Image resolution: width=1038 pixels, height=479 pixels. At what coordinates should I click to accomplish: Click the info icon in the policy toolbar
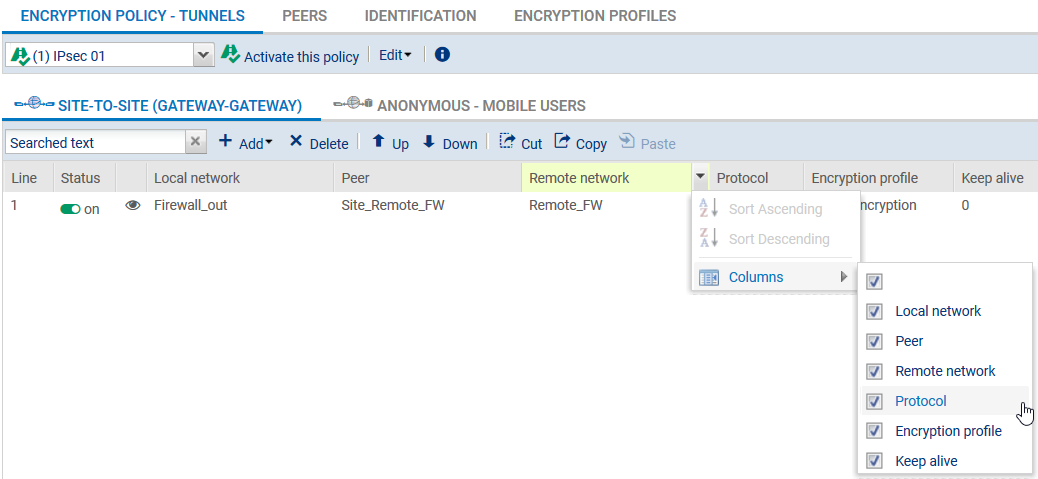click(442, 55)
